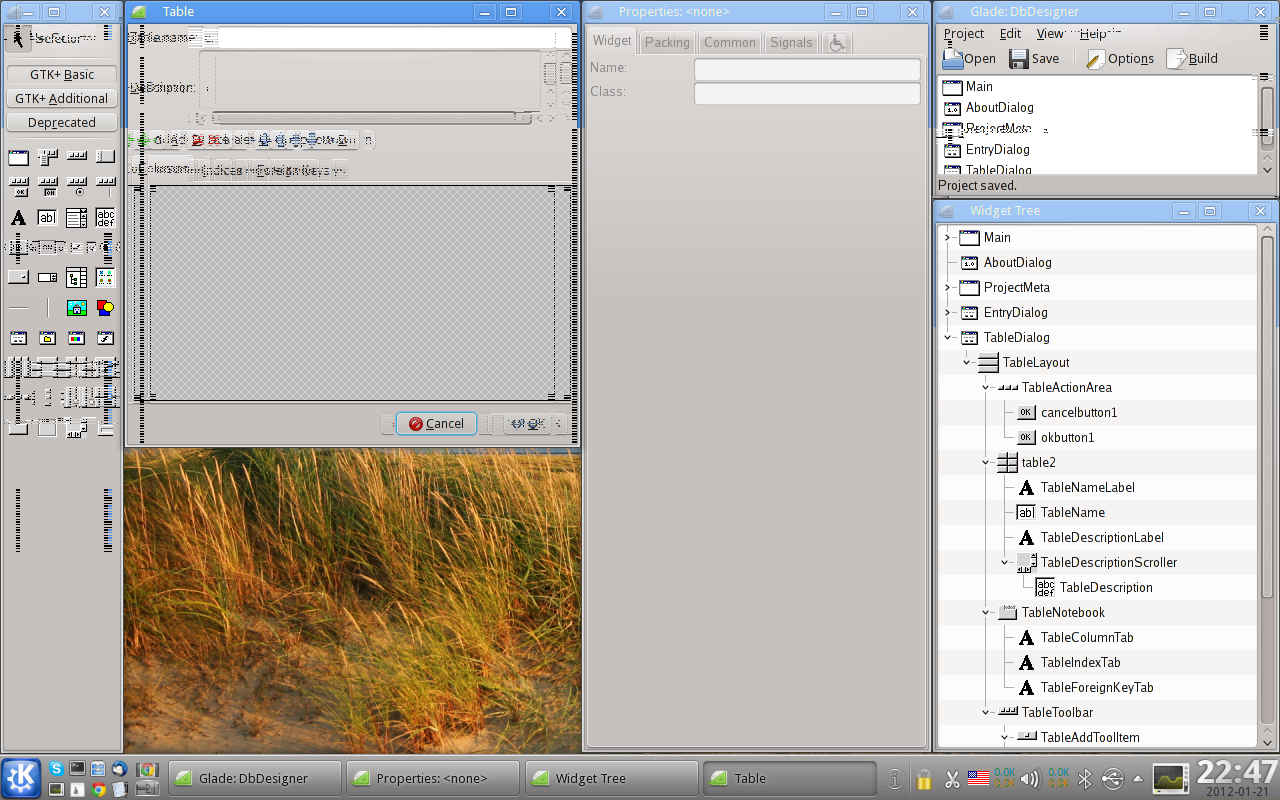The height and width of the screenshot is (800, 1280).
Task: Click the Open project toolbar icon
Action: click(x=969, y=59)
